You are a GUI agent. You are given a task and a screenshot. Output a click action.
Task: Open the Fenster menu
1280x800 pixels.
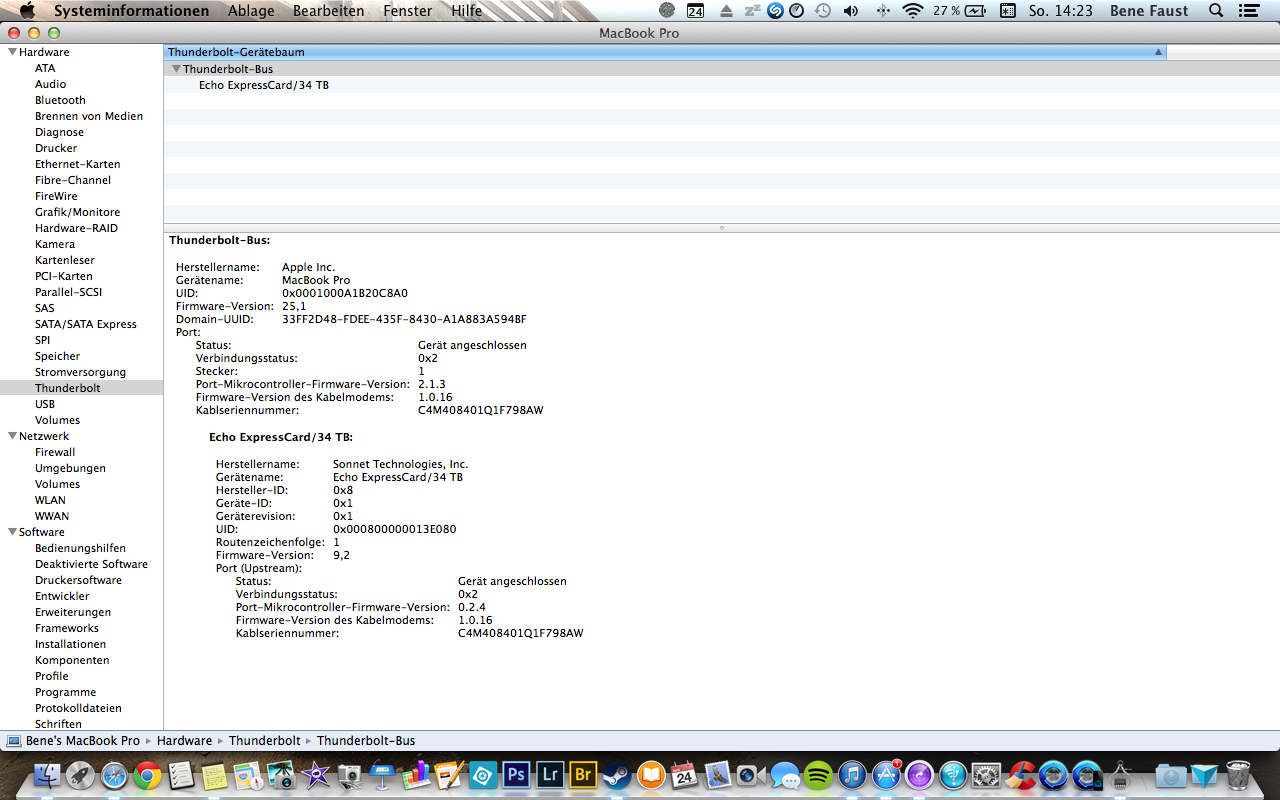point(408,11)
